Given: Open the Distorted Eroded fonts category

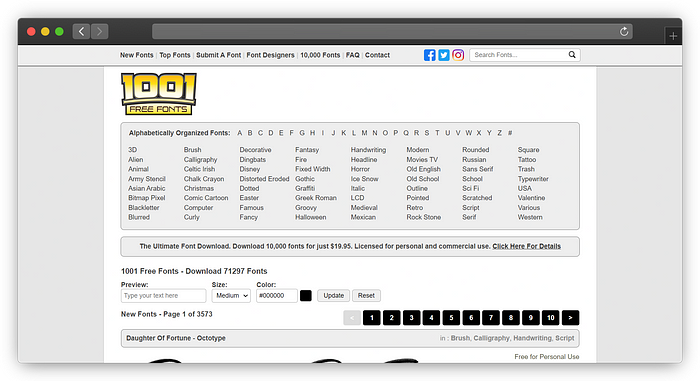Looking at the screenshot, I should pyautogui.click(x=264, y=179).
